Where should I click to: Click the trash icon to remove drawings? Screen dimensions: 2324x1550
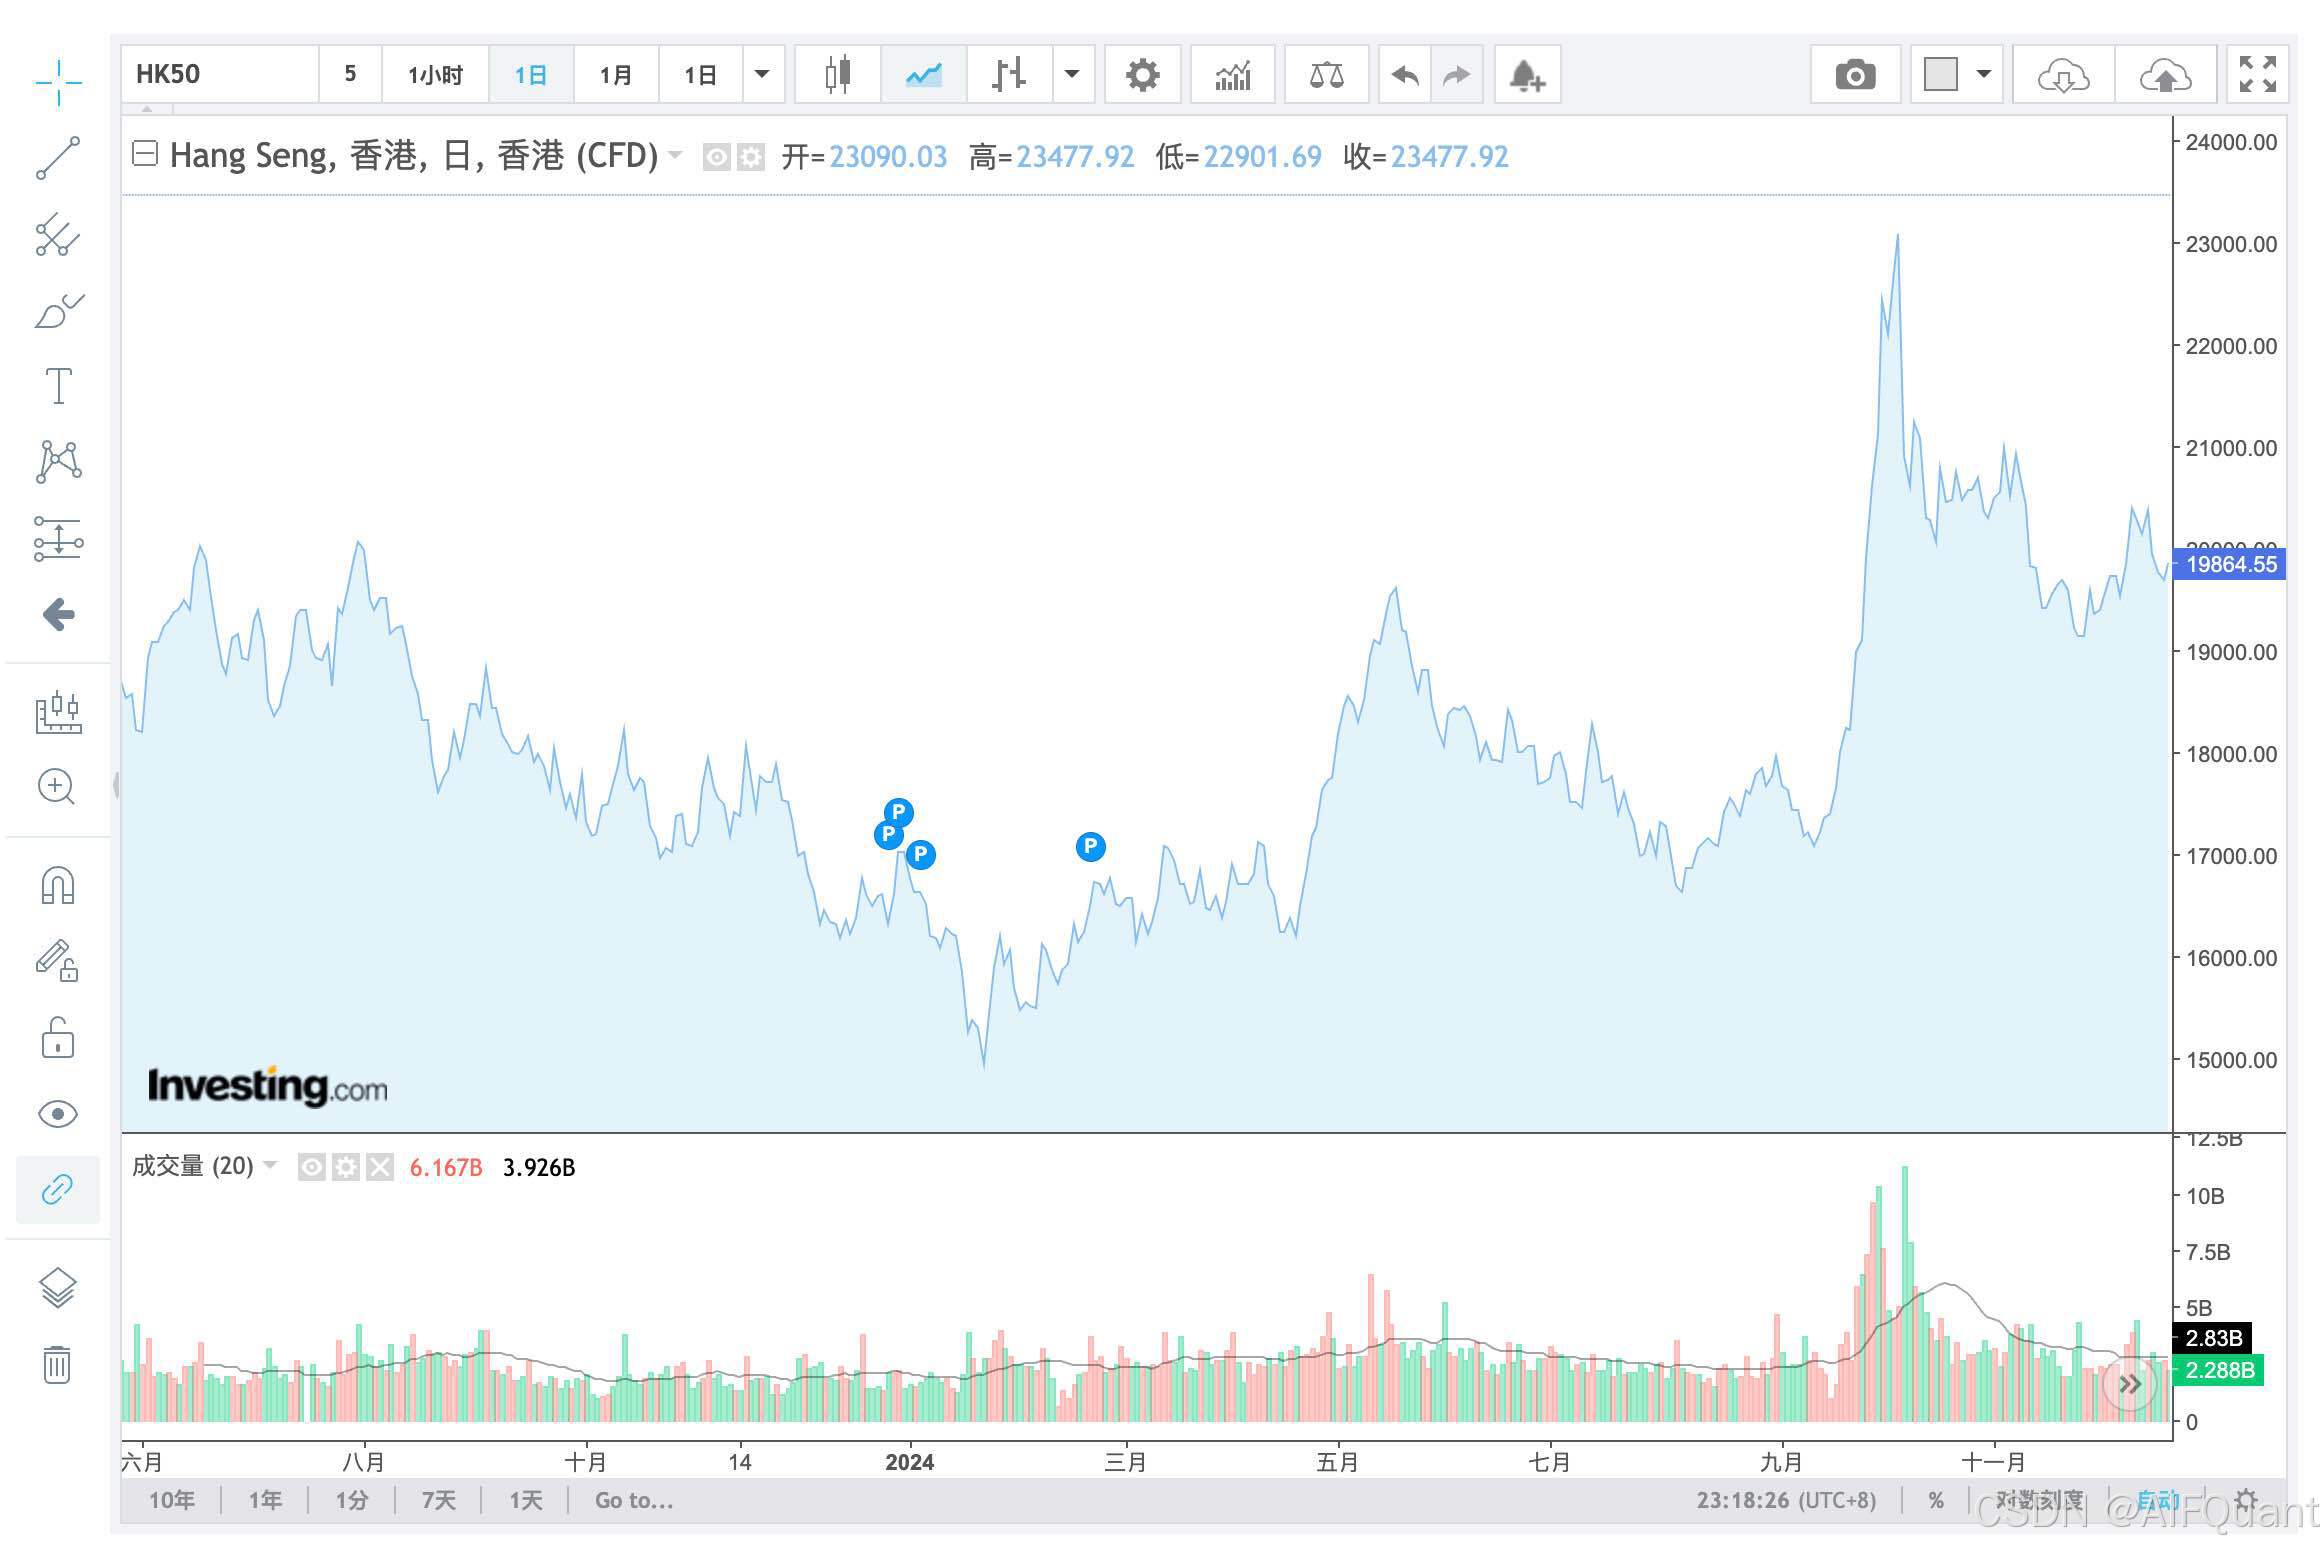pyautogui.click(x=58, y=1364)
